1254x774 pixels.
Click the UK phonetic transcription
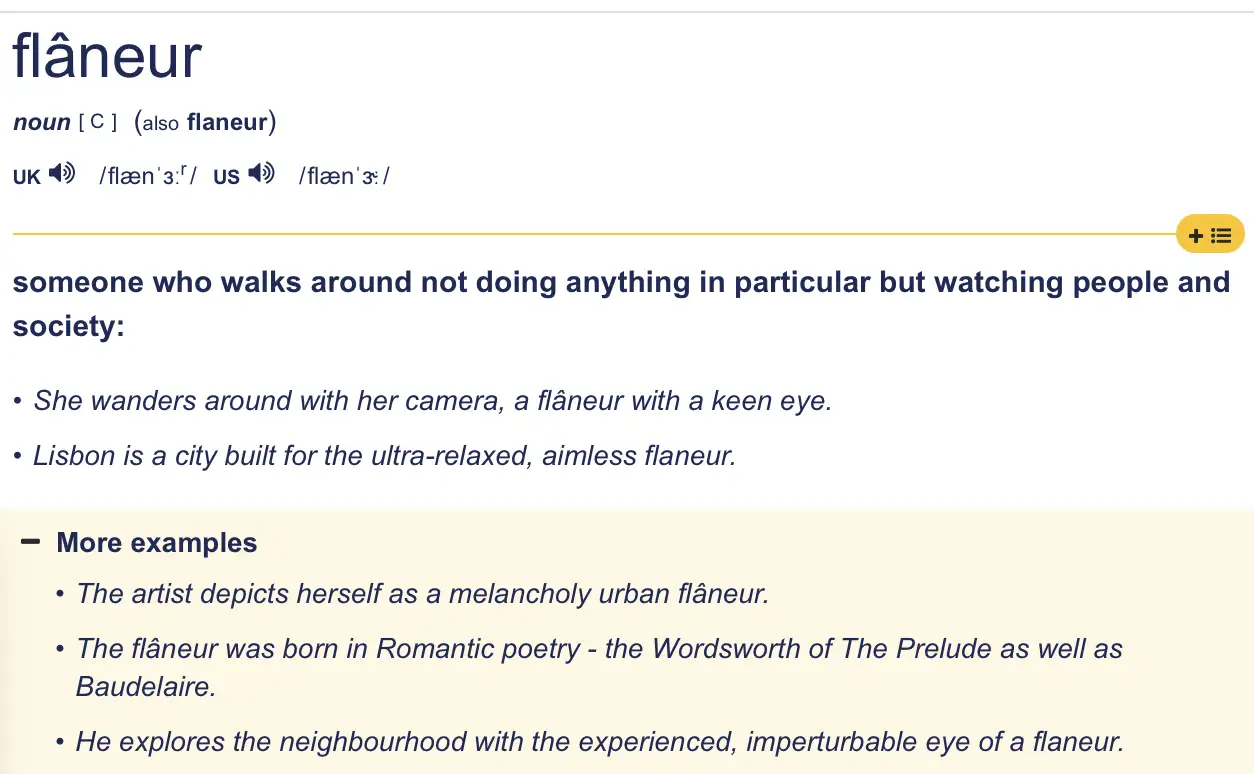click(x=148, y=176)
